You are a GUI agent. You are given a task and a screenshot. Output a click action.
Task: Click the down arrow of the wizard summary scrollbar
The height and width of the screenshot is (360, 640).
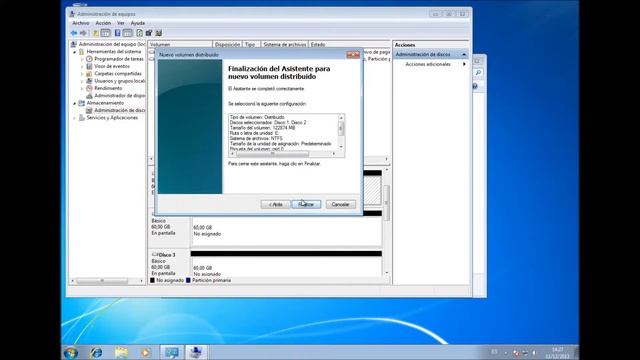[x=341, y=147]
